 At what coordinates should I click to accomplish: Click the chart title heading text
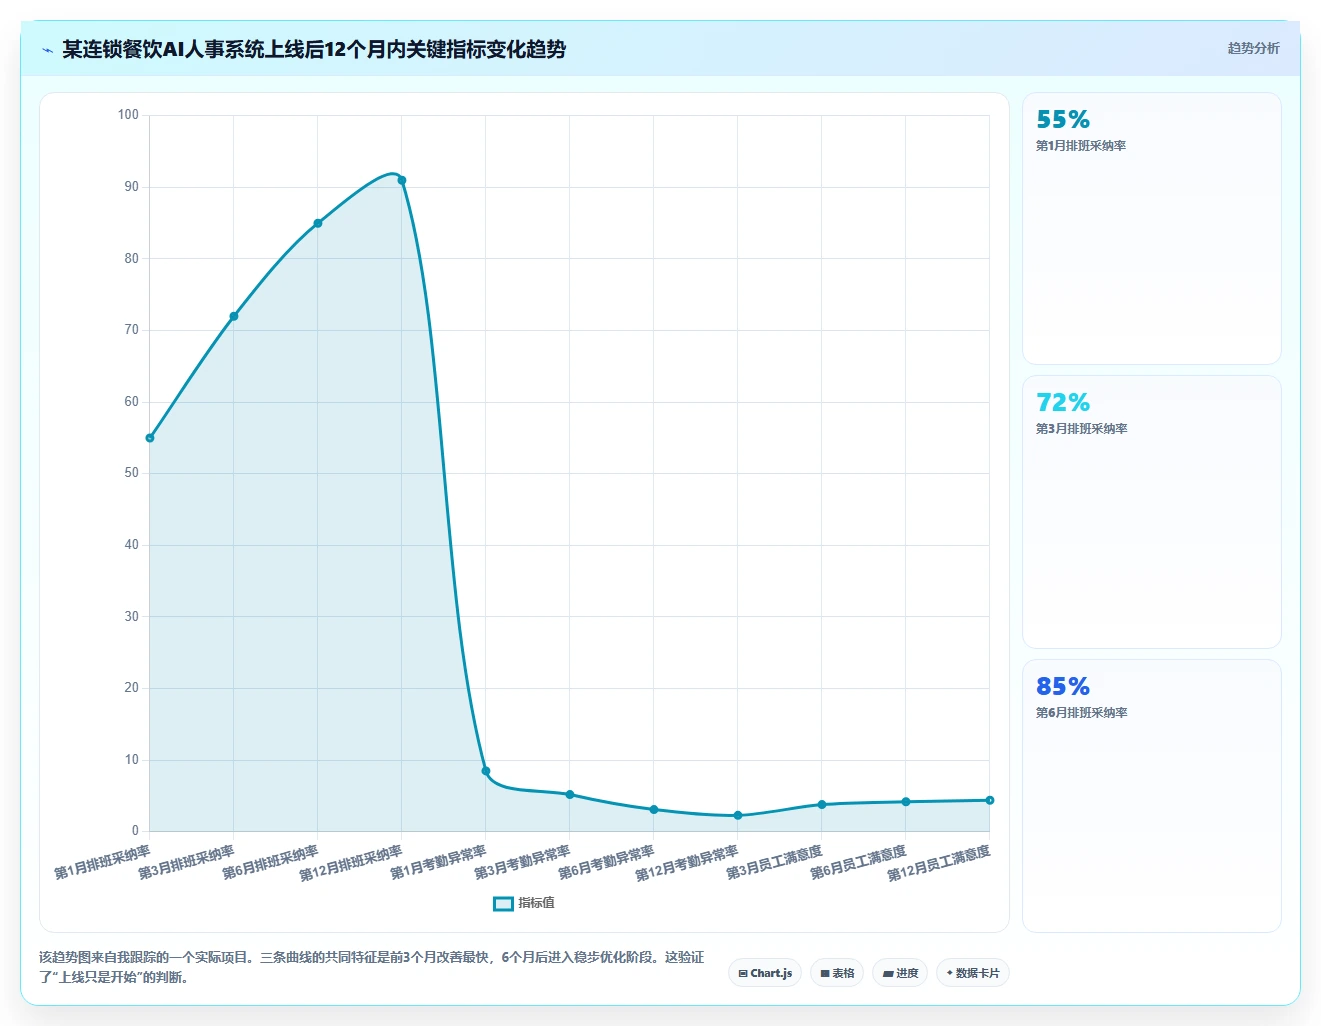[x=314, y=49]
